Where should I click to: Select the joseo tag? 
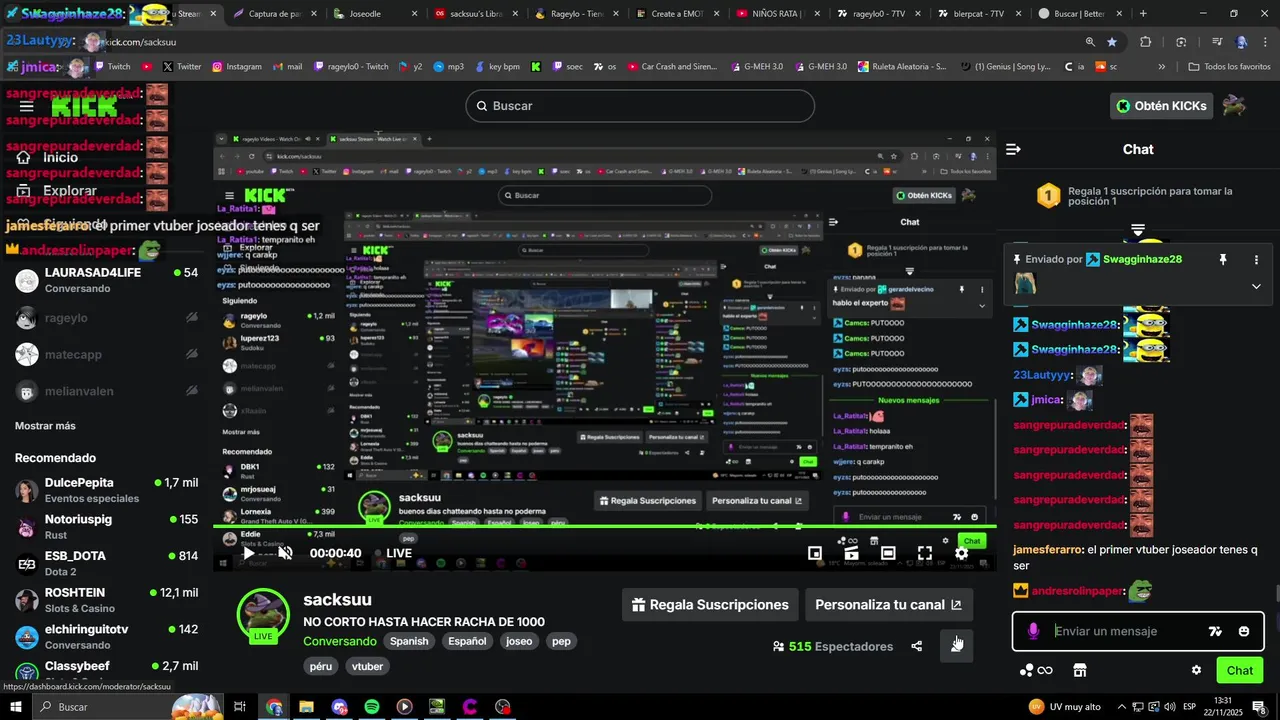[x=519, y=641]
